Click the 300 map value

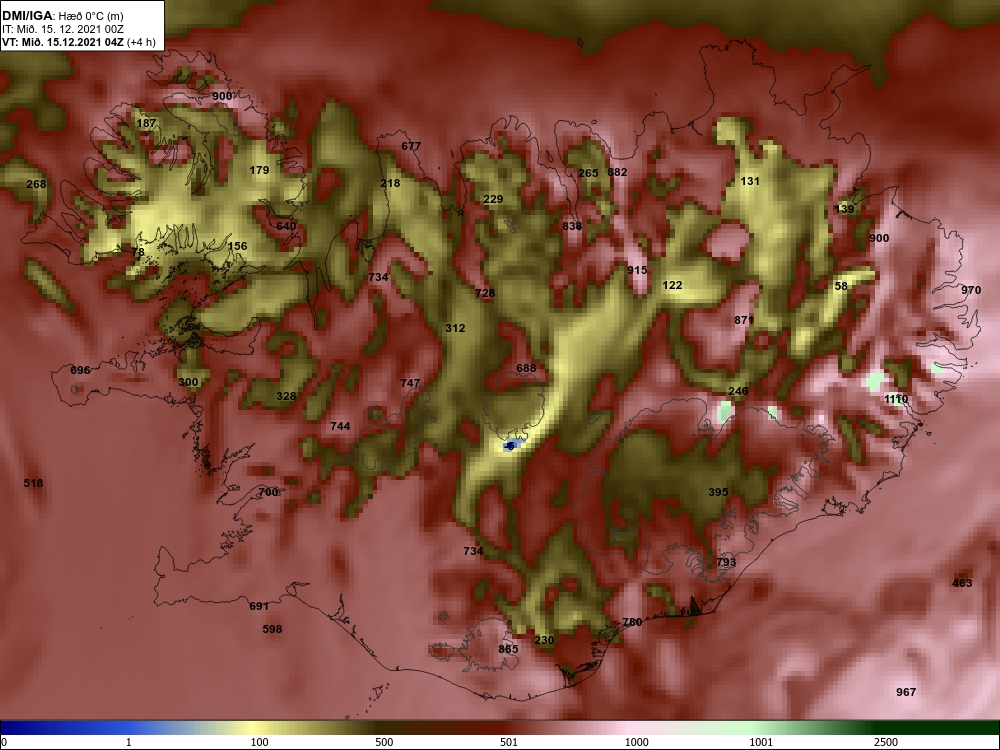188,383
